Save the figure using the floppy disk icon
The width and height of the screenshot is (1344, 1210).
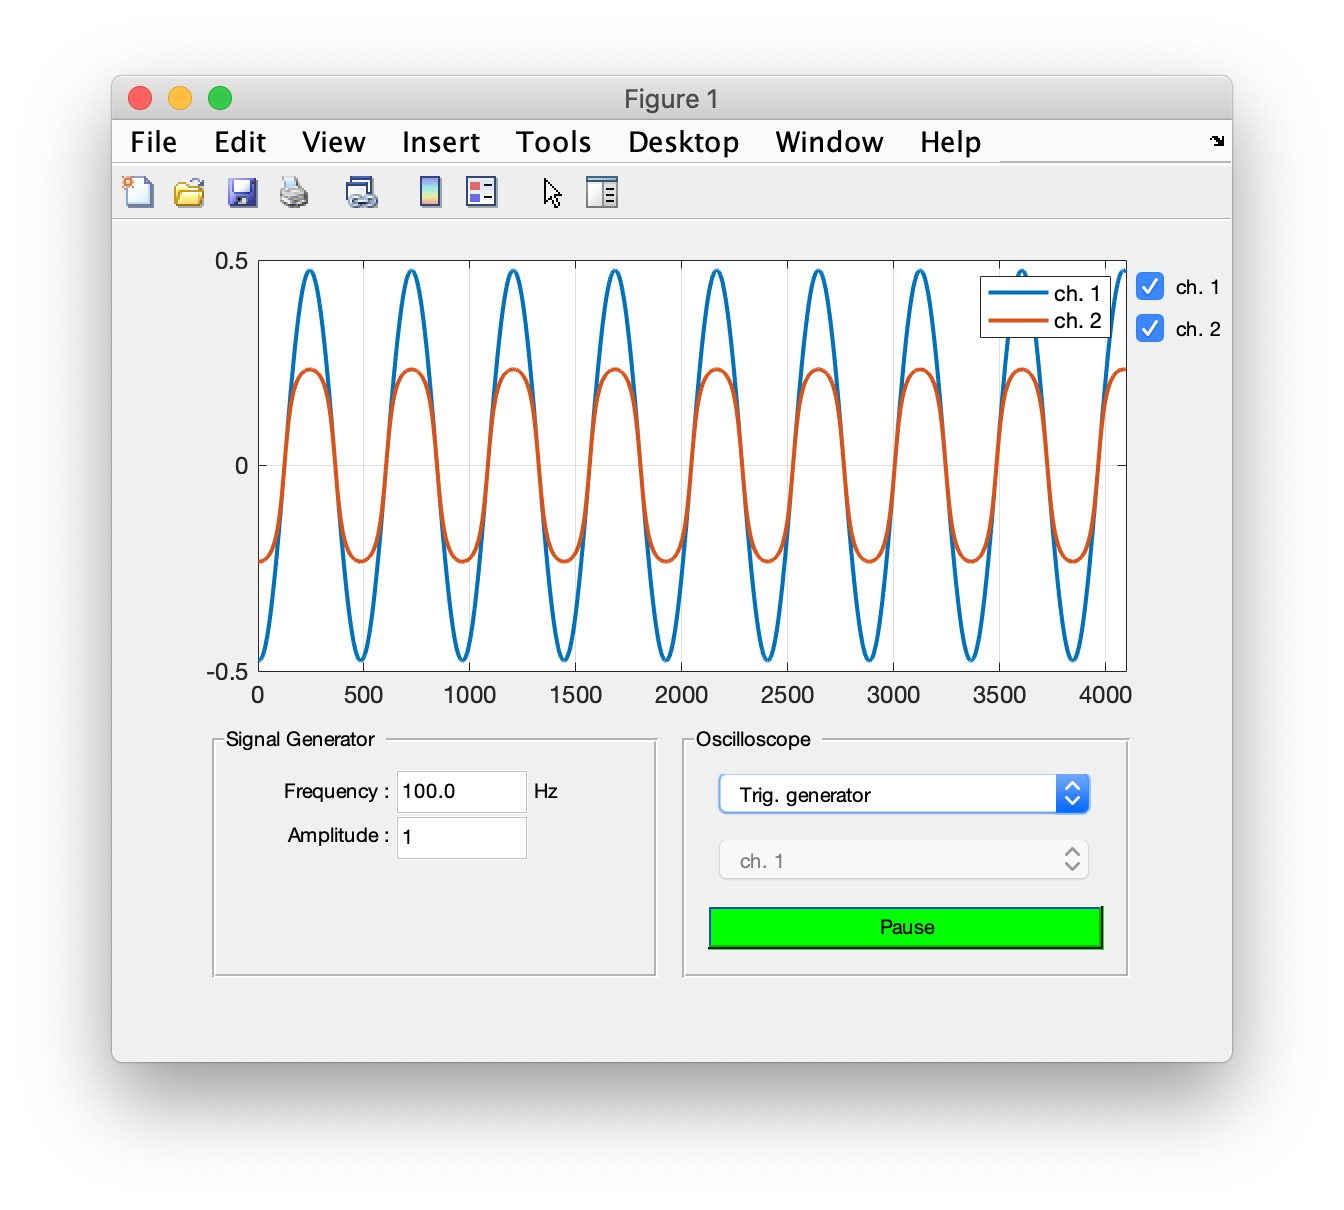(242, 192)
